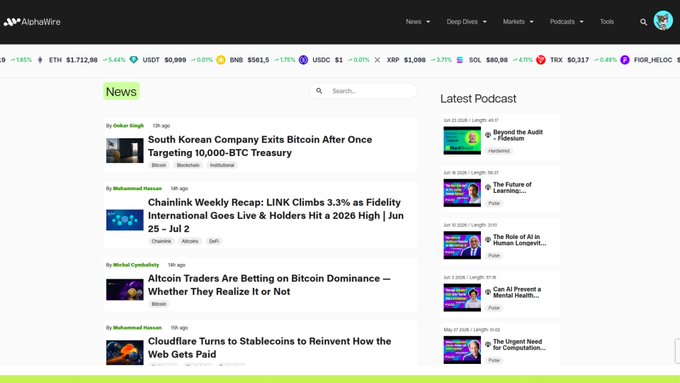
Task: Open Altcoin Traders article thumbnail
Action: (125, 290)
